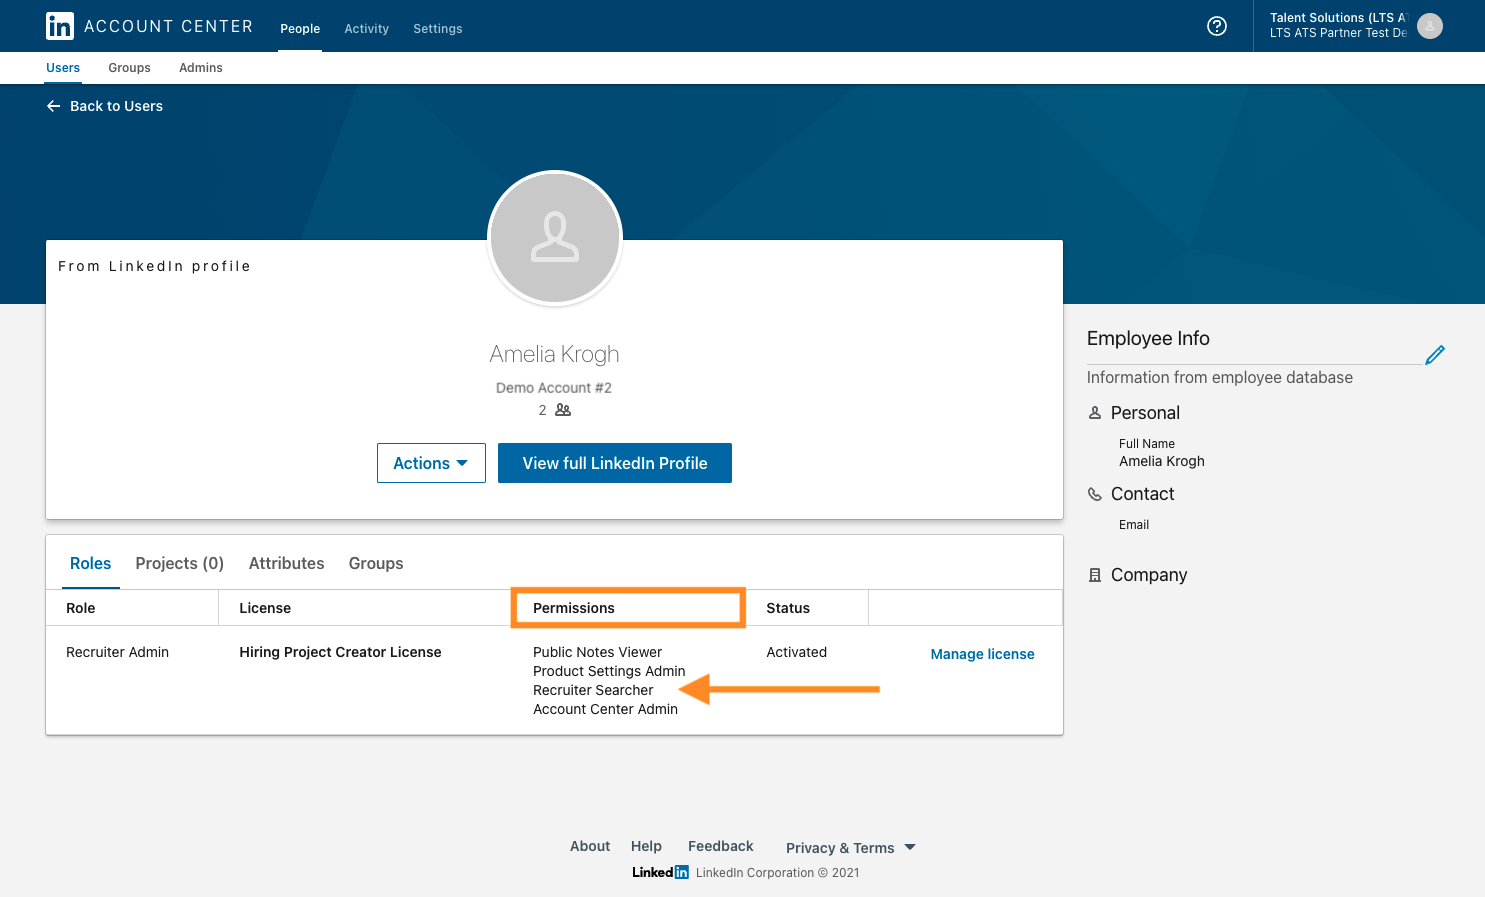Open the help question mark icon
This screenshot has width=1485, height=897.
(x=1217, y=26)
